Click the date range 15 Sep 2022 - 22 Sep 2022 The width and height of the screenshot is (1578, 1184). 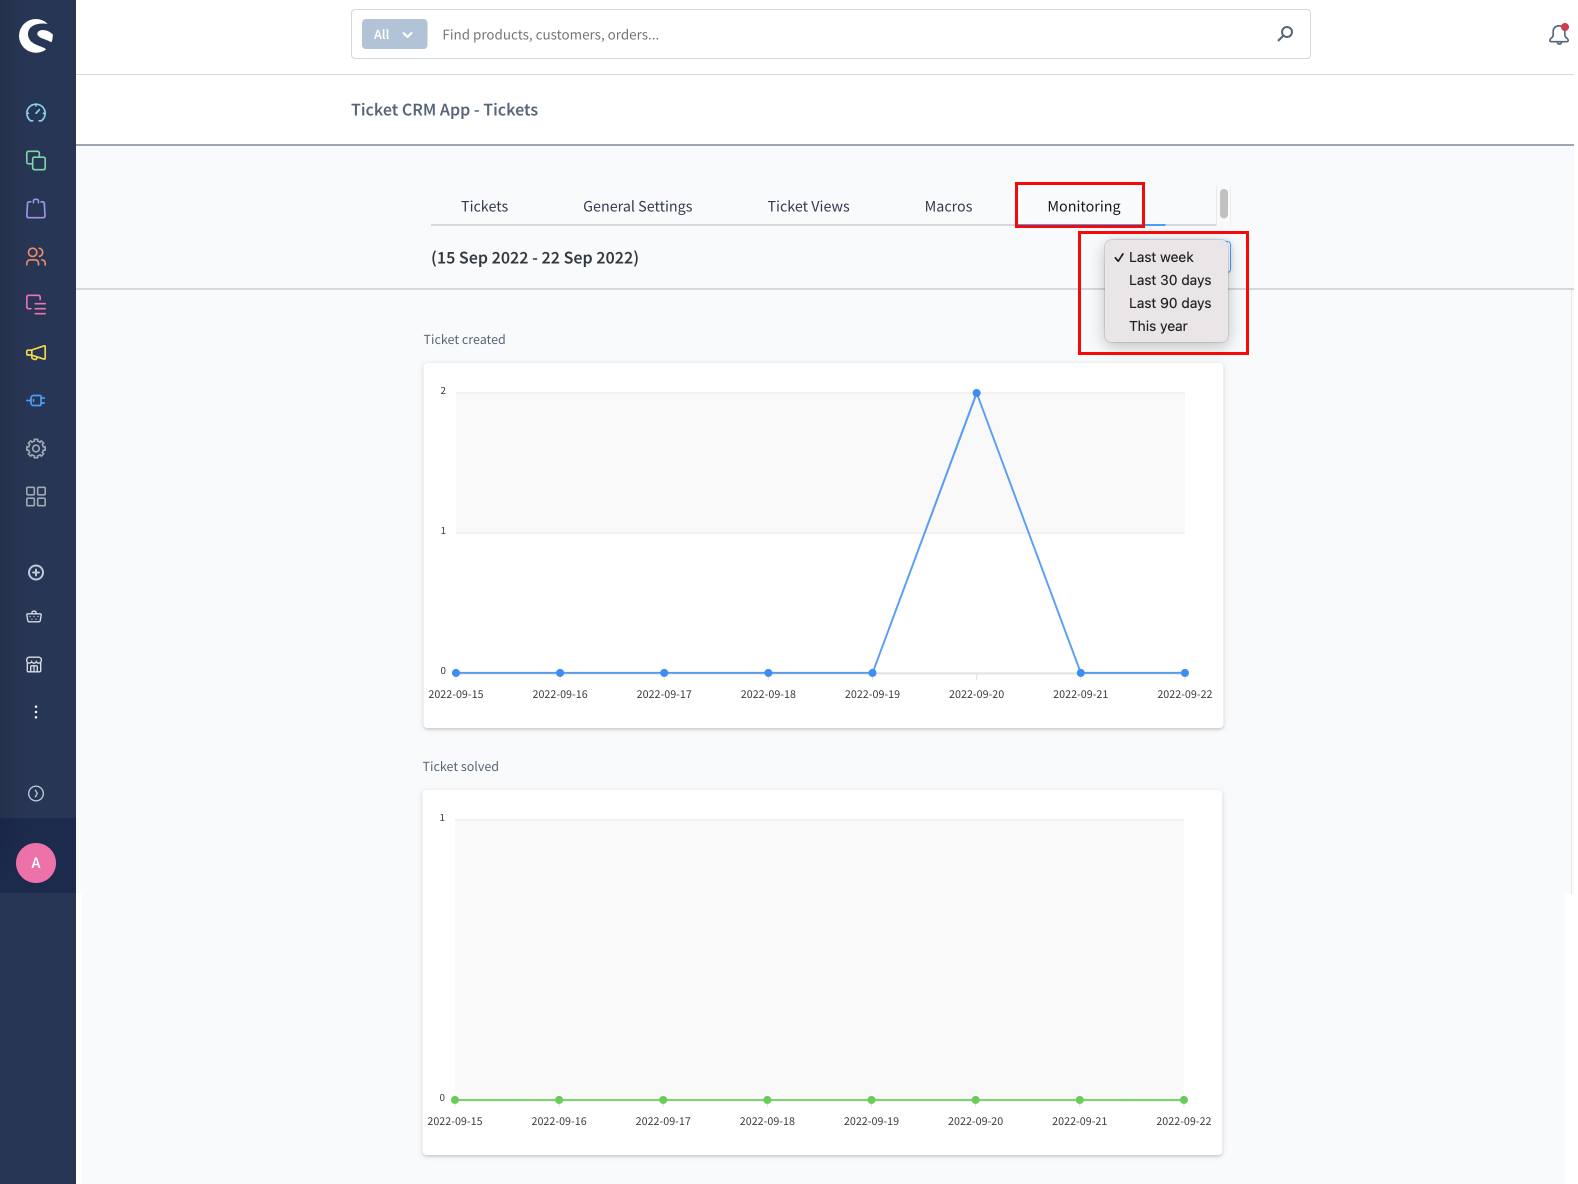click(535, 258)
